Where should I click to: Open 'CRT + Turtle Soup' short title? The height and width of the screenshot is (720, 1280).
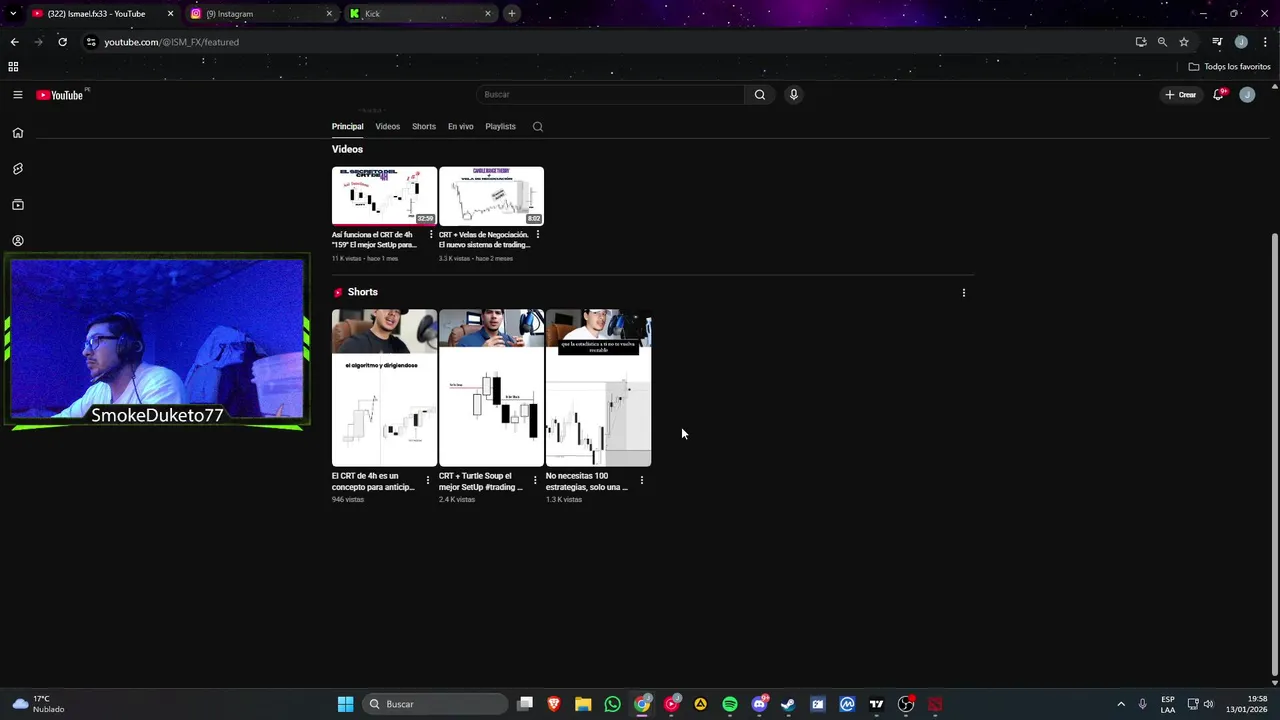click(x=481, y=482)
